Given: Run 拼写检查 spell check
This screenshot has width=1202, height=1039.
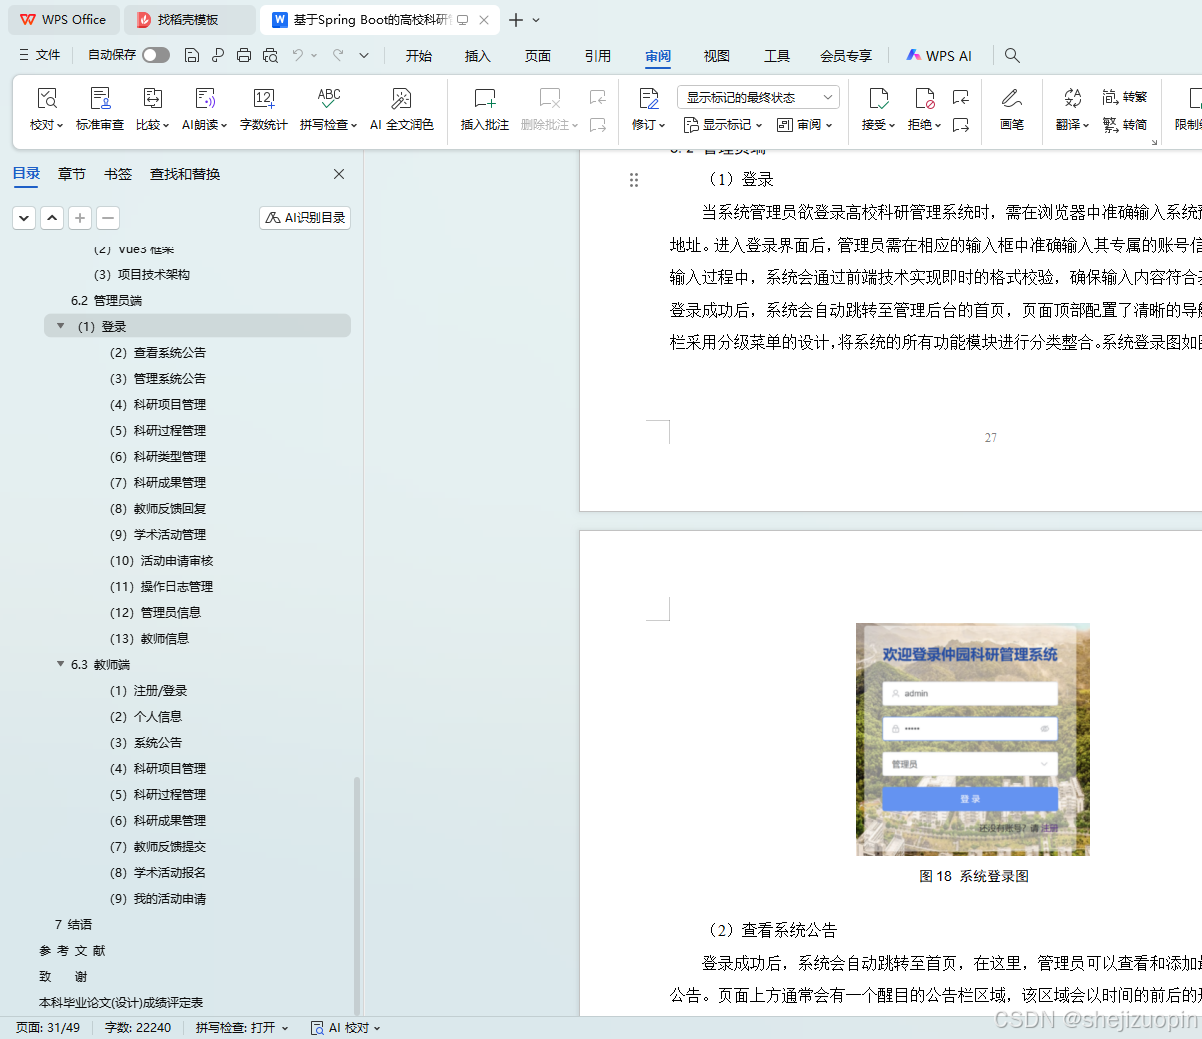Looking at the screenshot, I should click(328, 110).
